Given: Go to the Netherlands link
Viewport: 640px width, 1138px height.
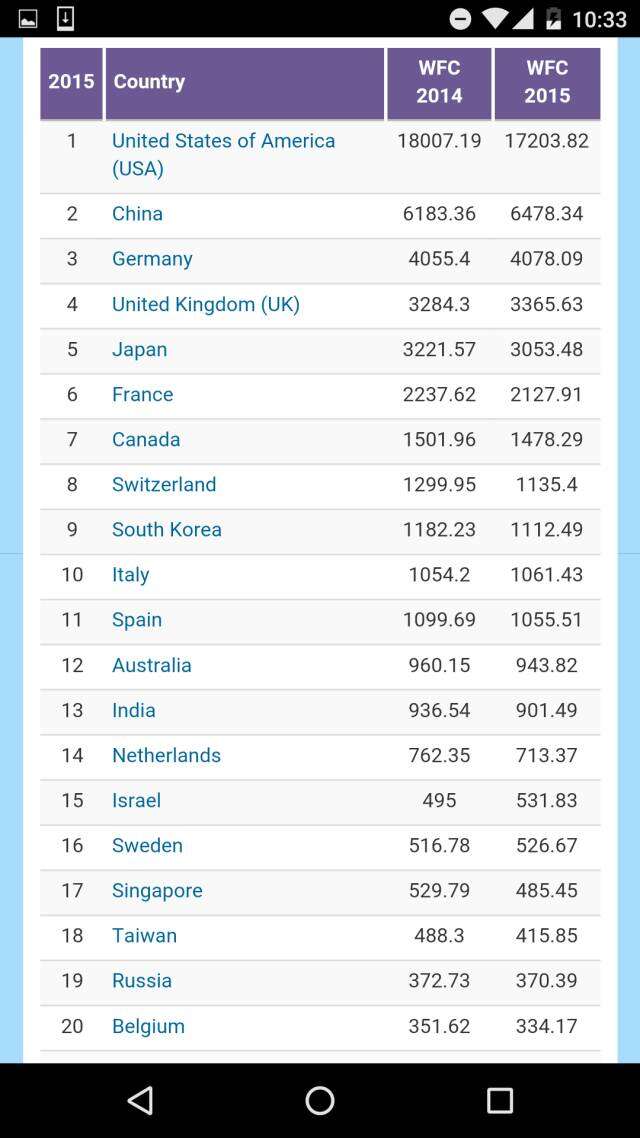Looking at the screenshot, I should coord(166,755).
